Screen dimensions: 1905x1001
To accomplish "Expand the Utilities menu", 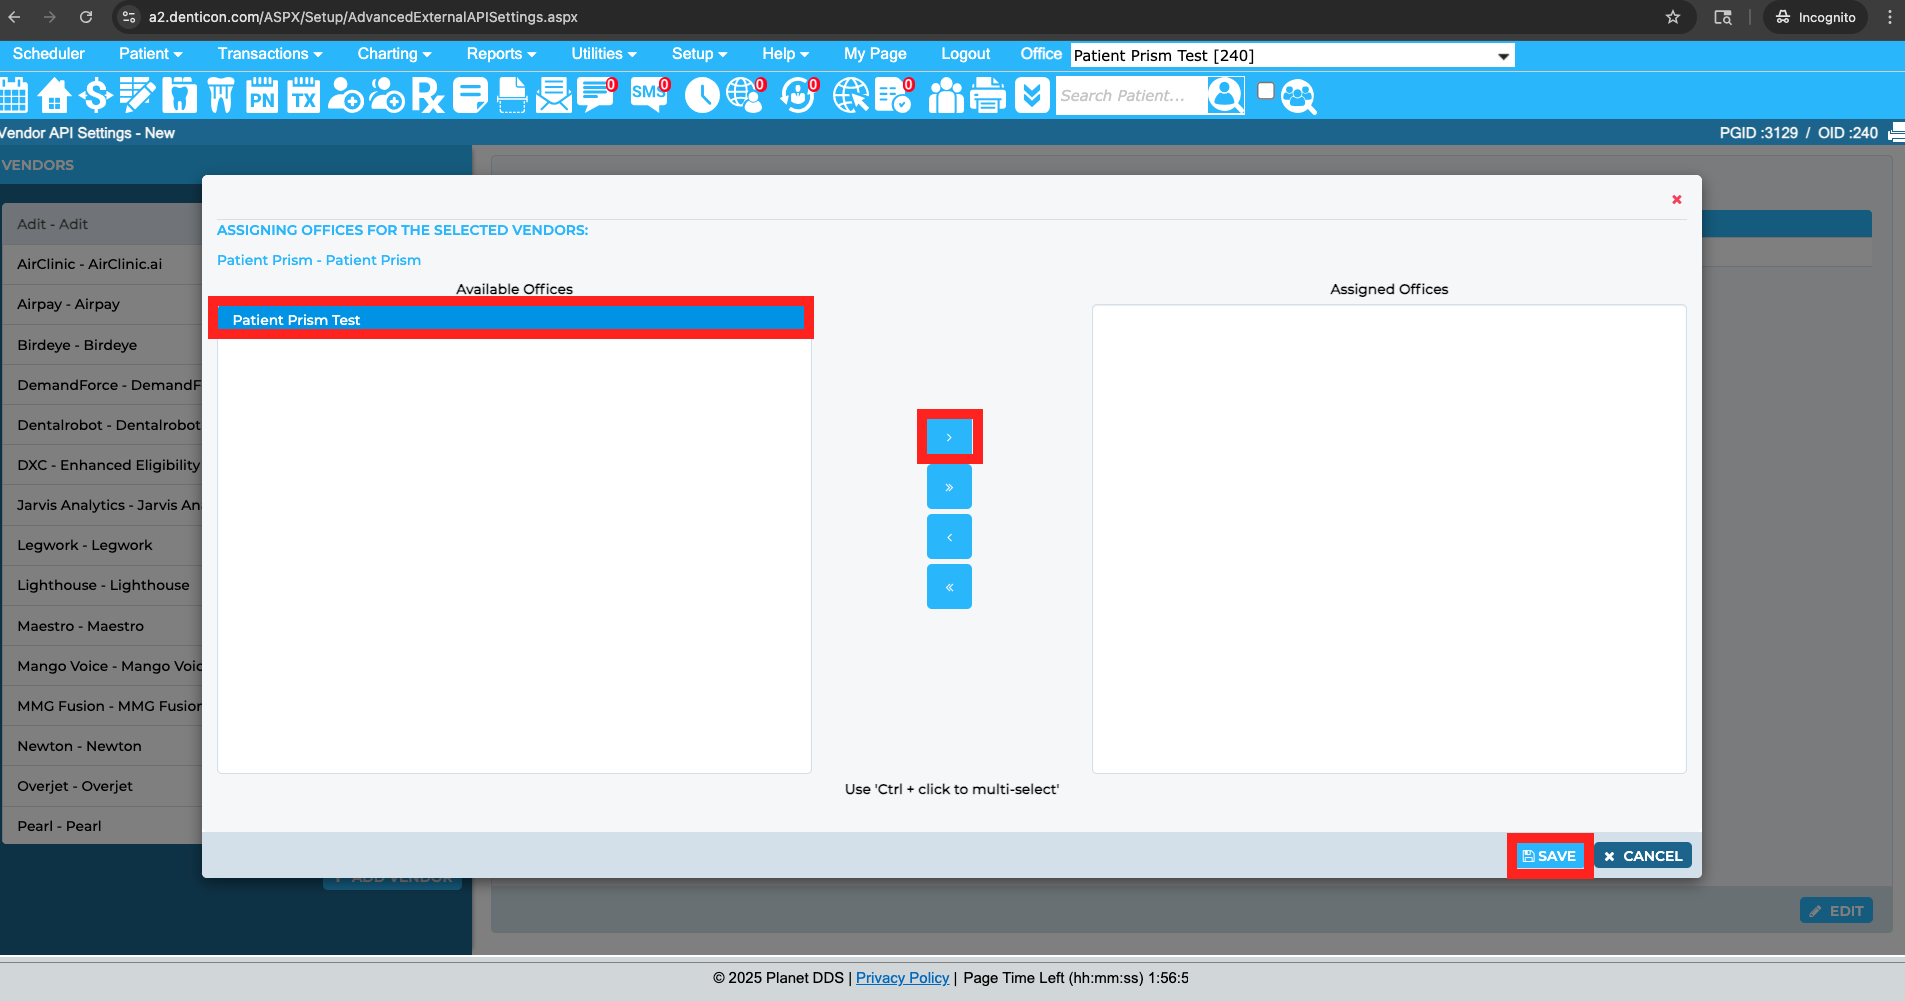I will (604, 54).
